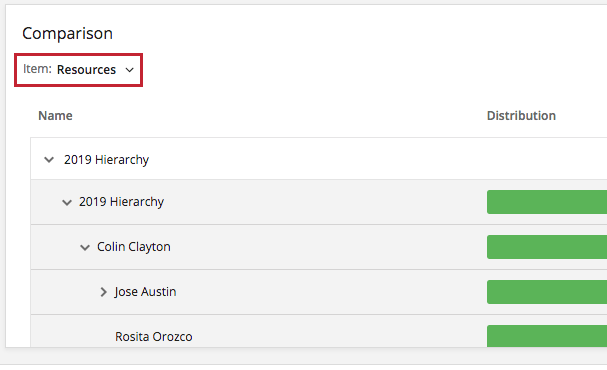Click the Comparison widget title
This screenshot has height=370, width=607.
click(x=67, y=33)
